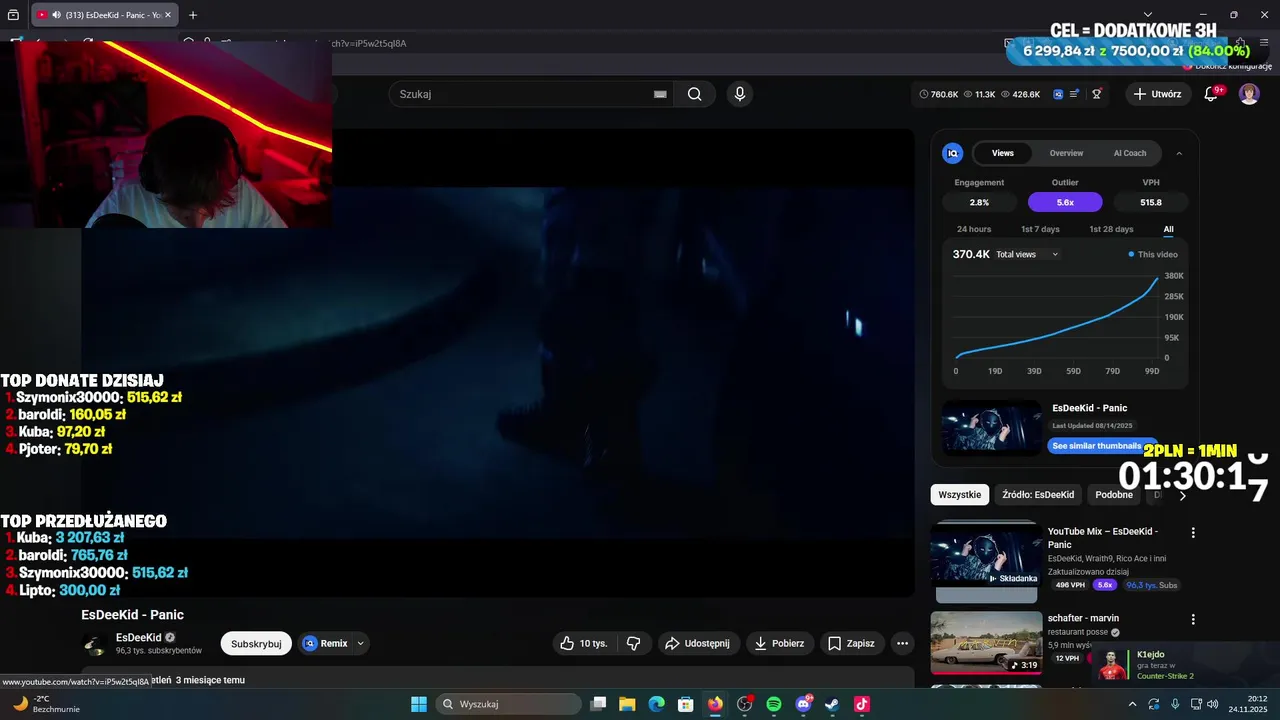Click the Utwórz create button
The image size is (1280, 720).
(1158, 94)
